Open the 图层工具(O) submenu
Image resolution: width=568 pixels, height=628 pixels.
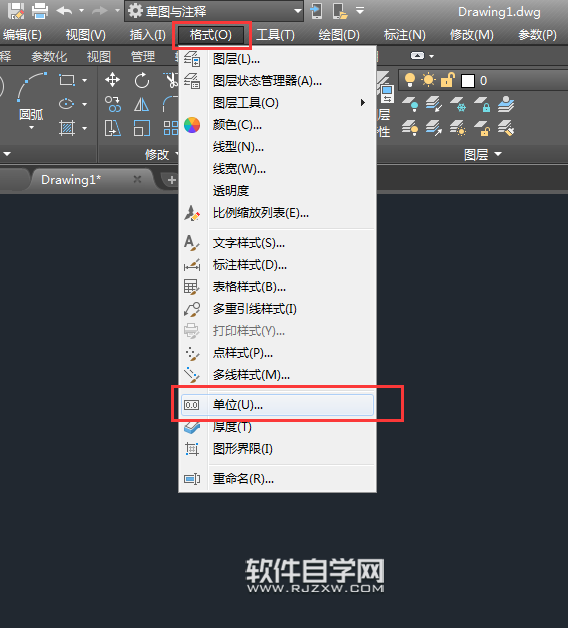[x=277, y=103]
